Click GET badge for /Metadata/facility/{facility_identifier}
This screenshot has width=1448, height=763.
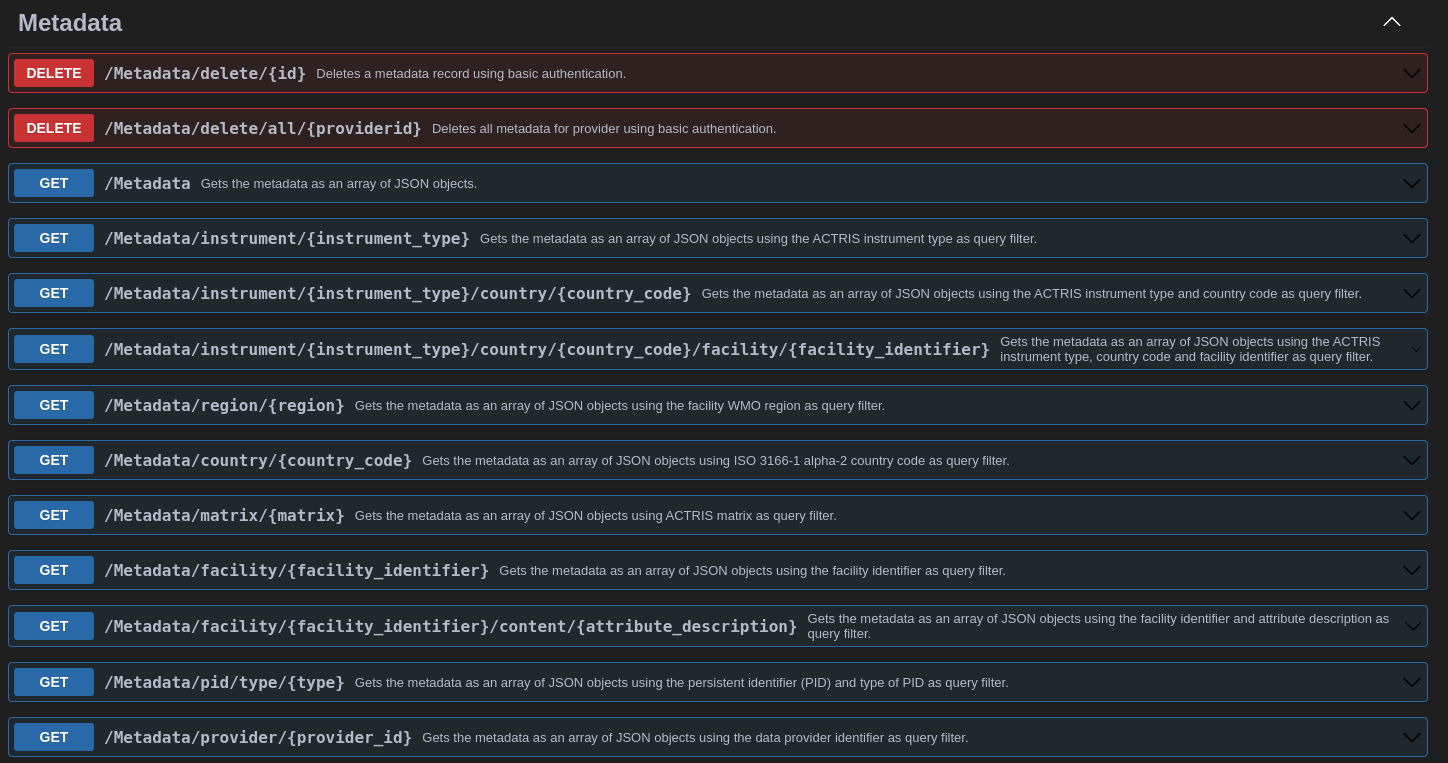pos(54,570)
